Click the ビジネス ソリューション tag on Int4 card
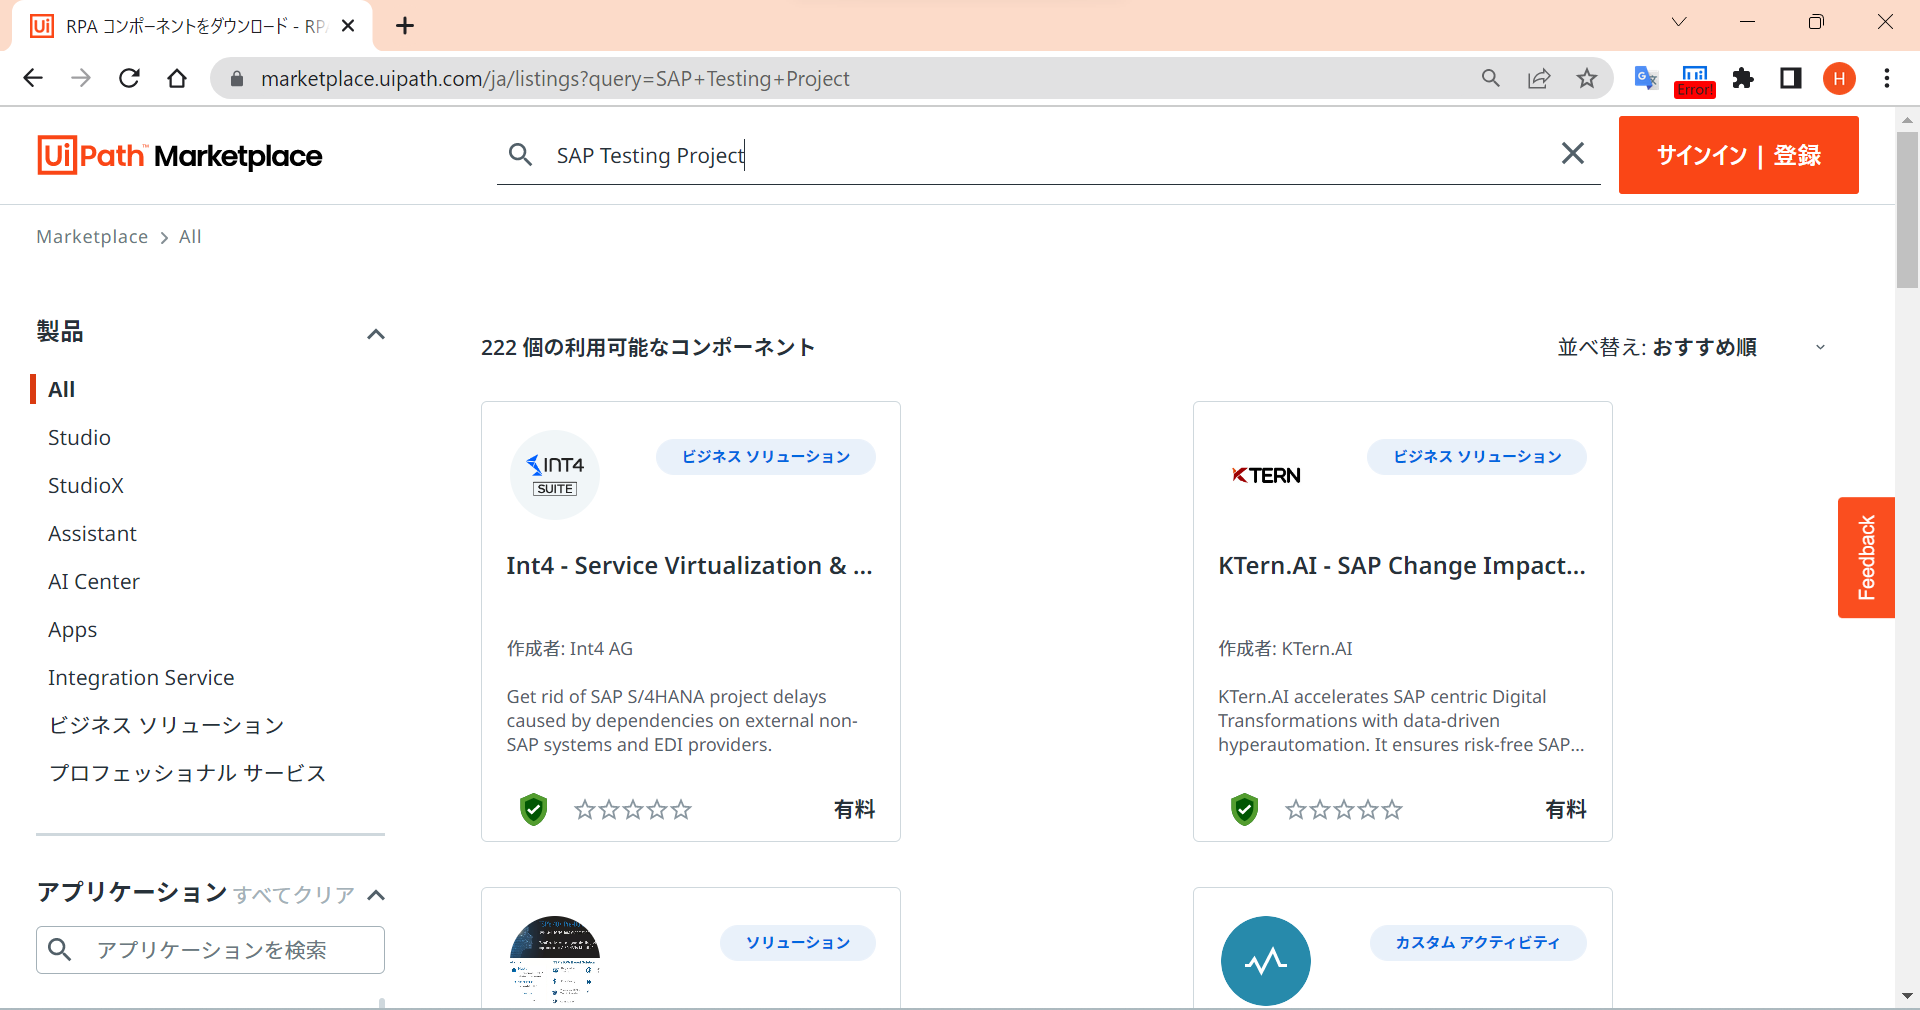The height and width of the screenshot is (1010, 1920). click(x=766, y=457)
